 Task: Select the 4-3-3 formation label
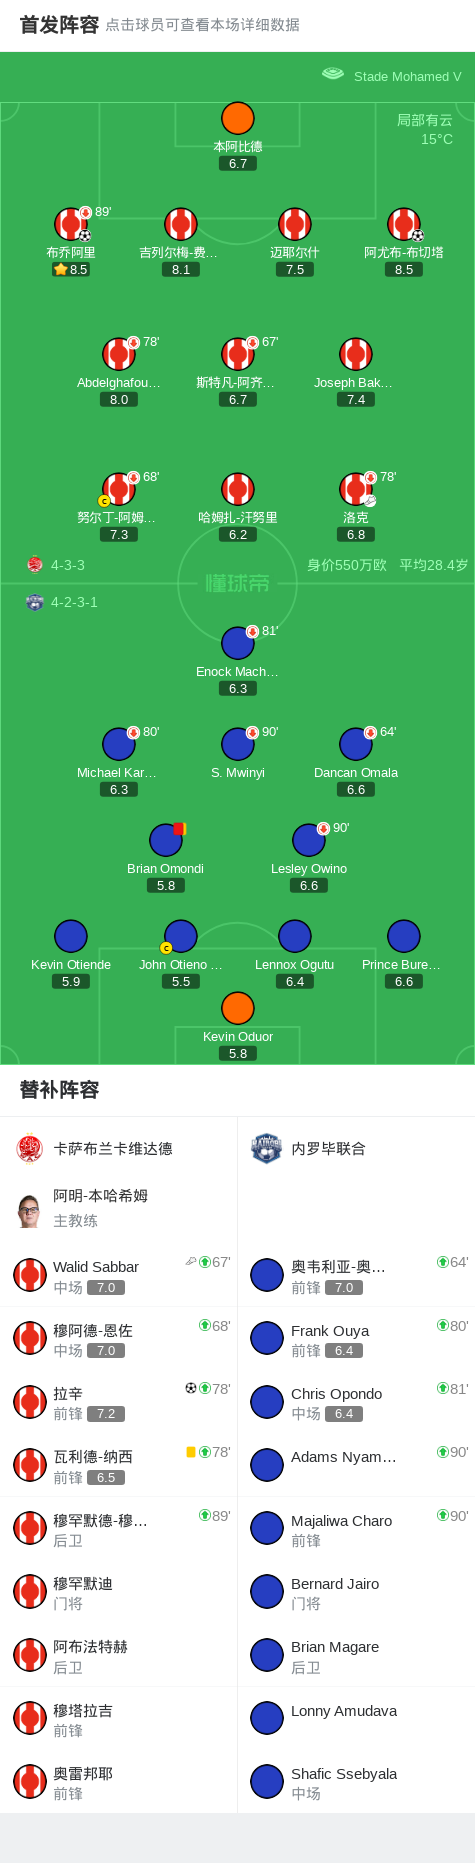click(x=68, y=565)
